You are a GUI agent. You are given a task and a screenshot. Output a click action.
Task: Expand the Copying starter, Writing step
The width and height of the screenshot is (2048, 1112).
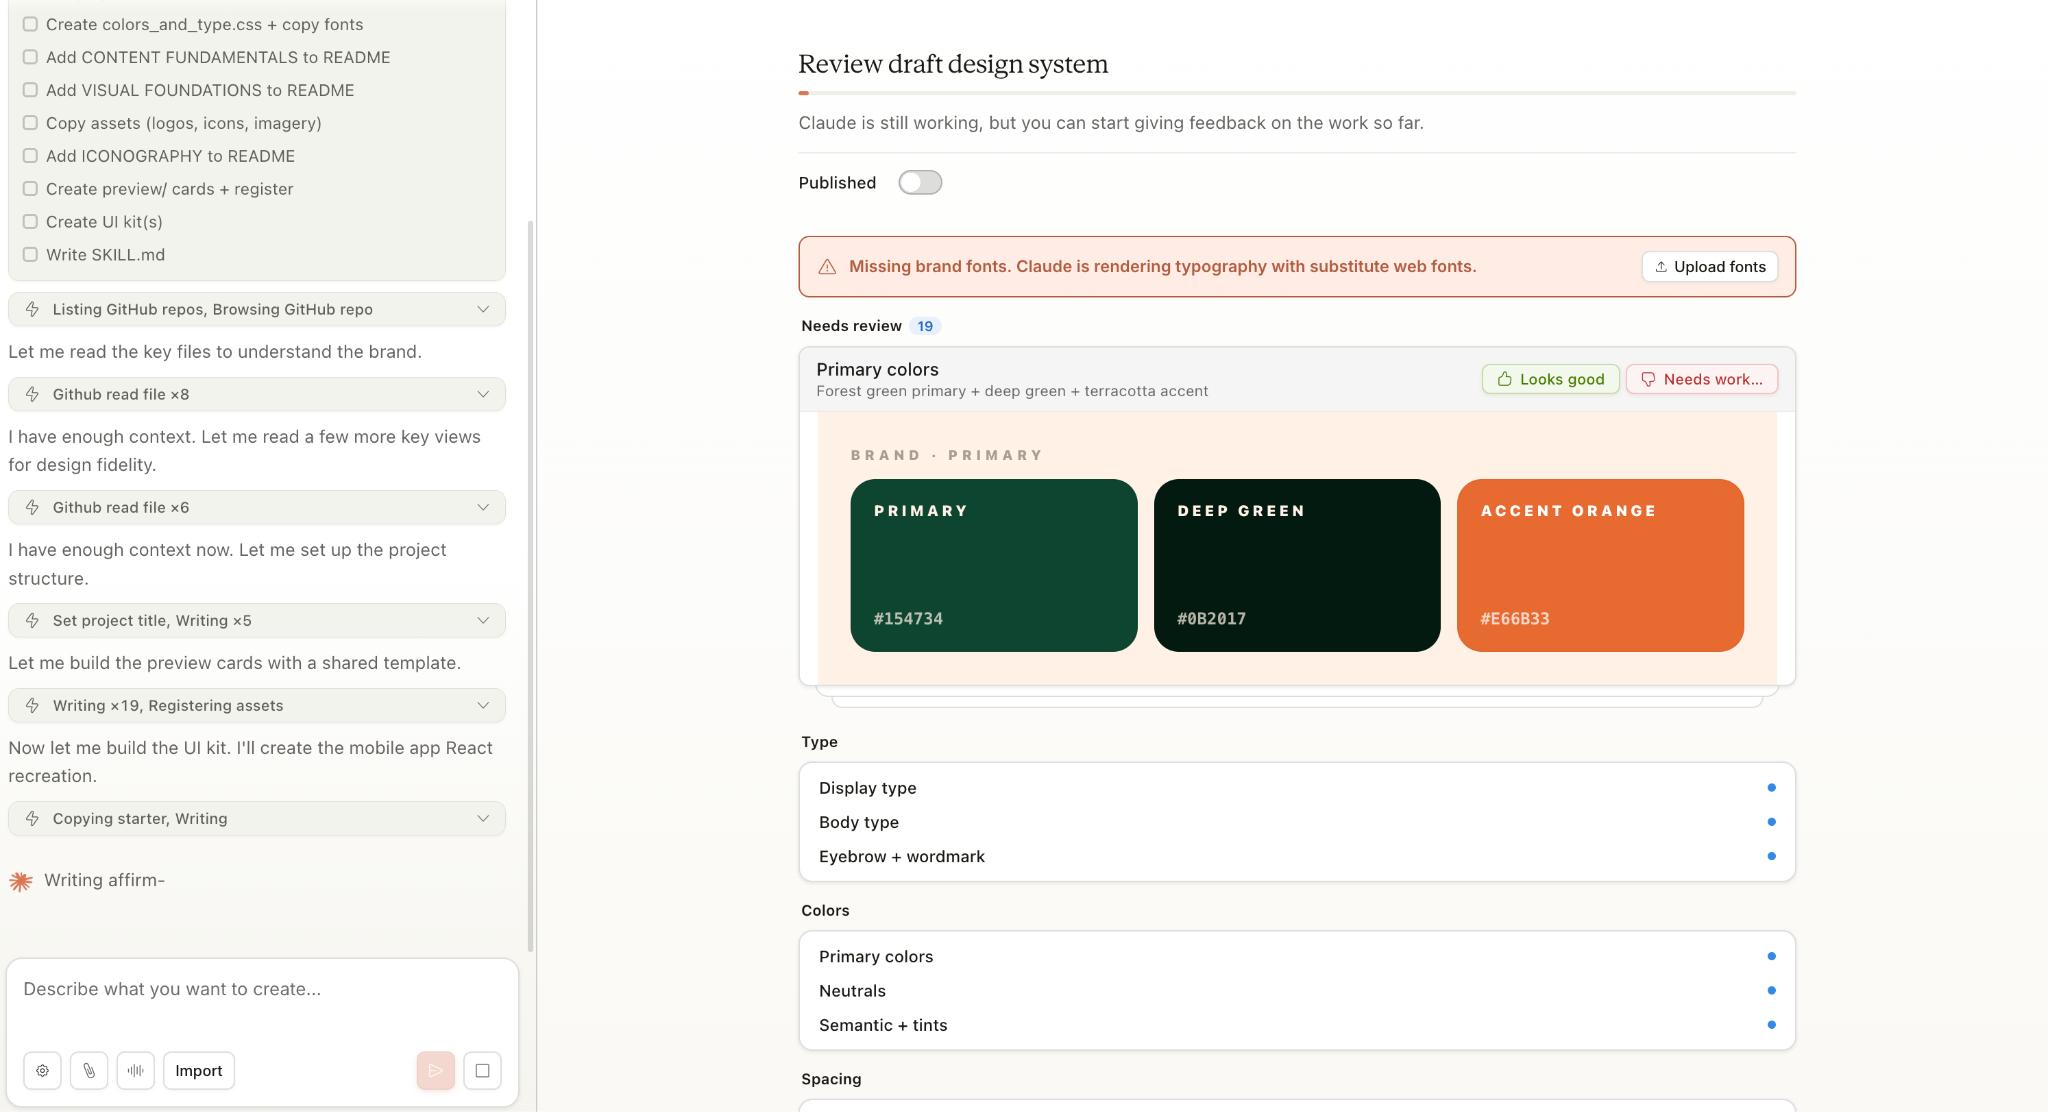pyautogui.click(x=257, y=818)
